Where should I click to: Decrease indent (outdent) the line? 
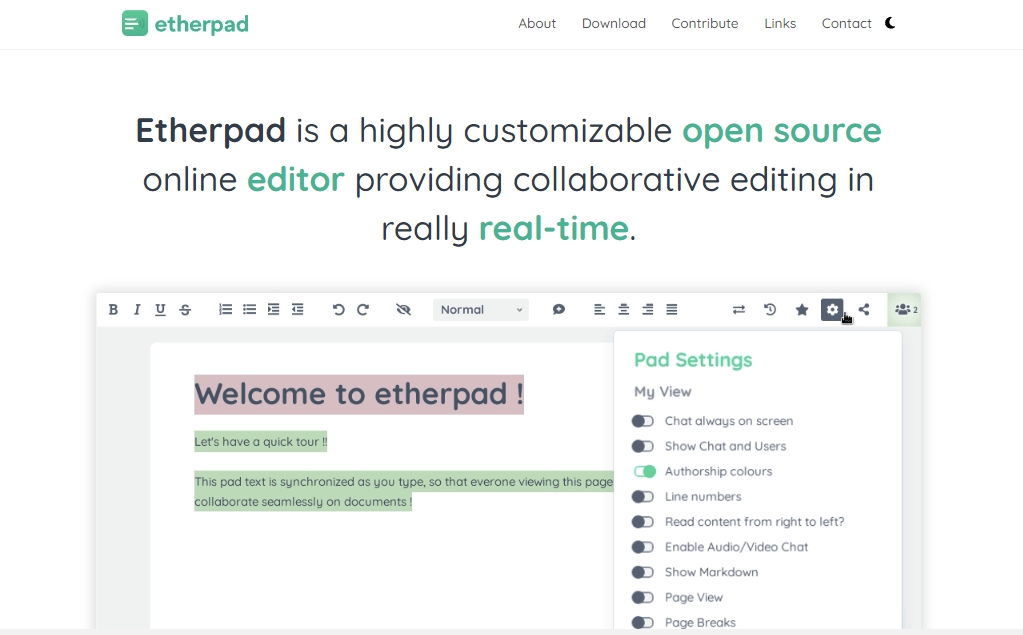(298, 309)
